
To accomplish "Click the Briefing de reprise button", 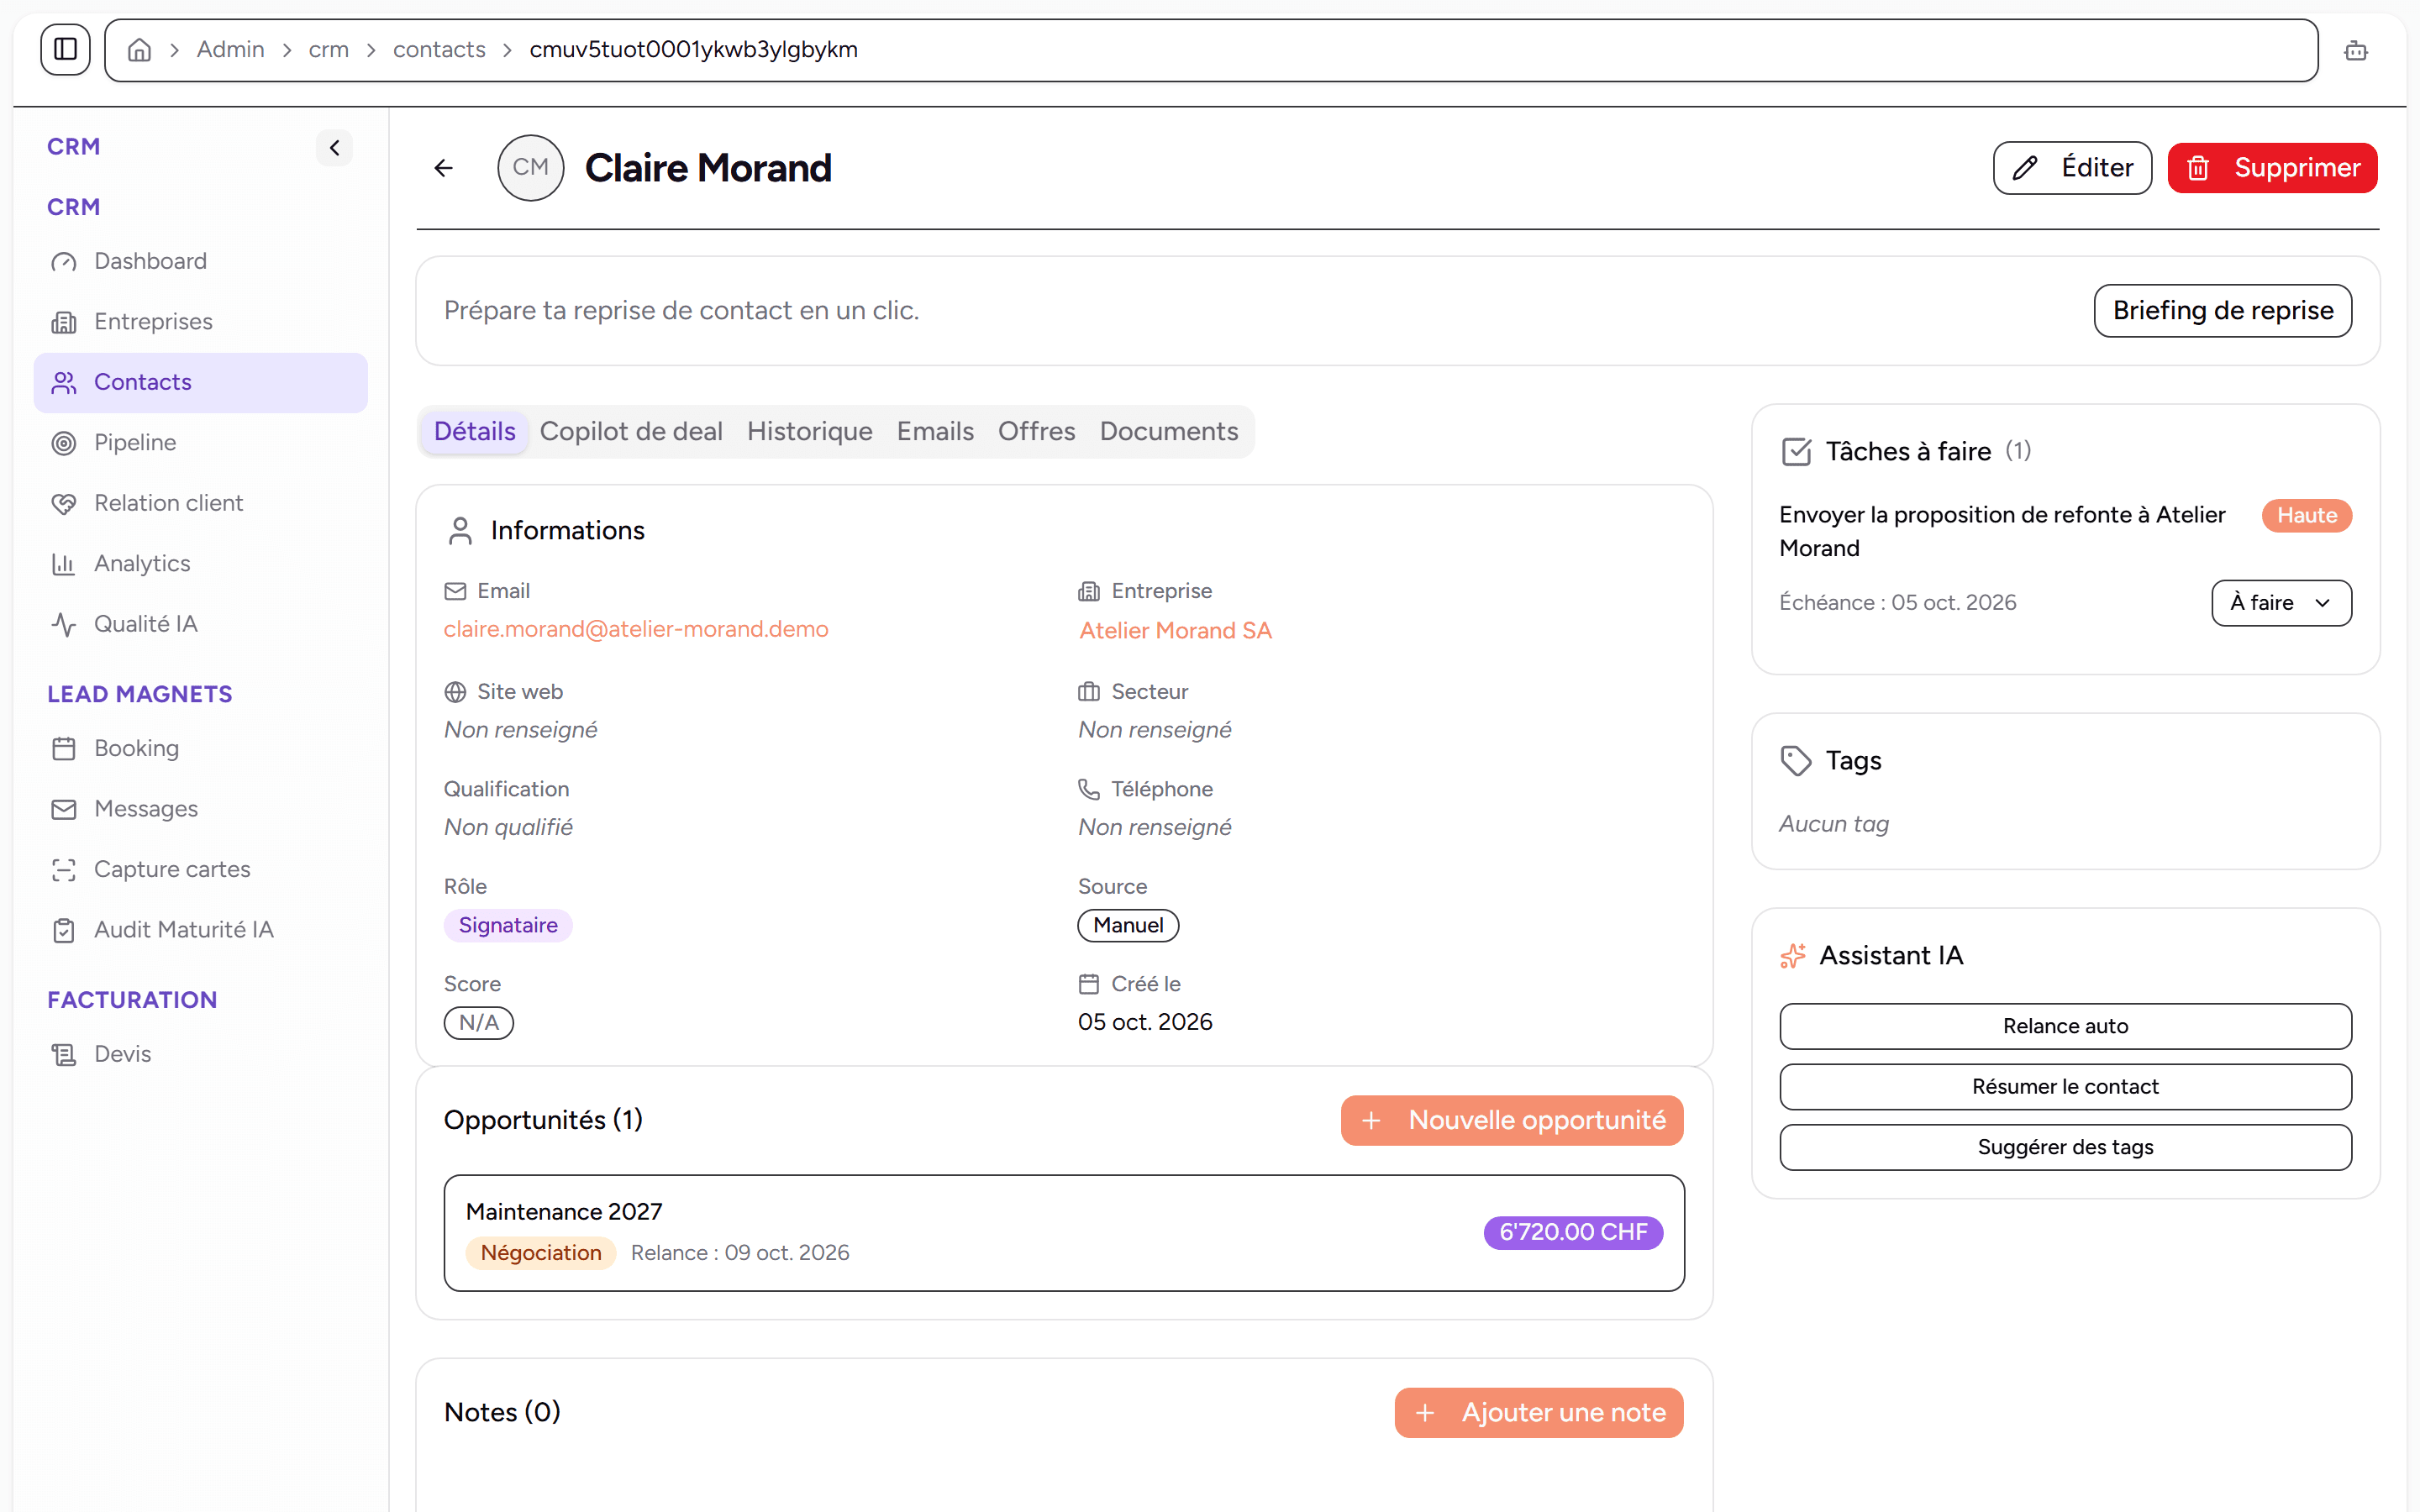I will (x=2223, y=311).
